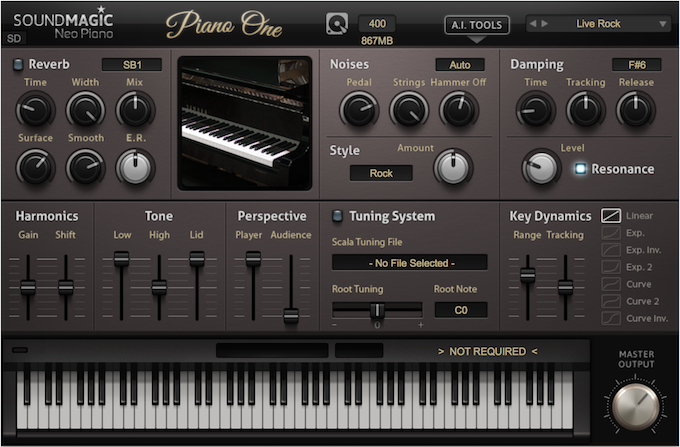Select the Exp. curve icon
Viewport: 680px width, 447px height.
click(611, 233)
